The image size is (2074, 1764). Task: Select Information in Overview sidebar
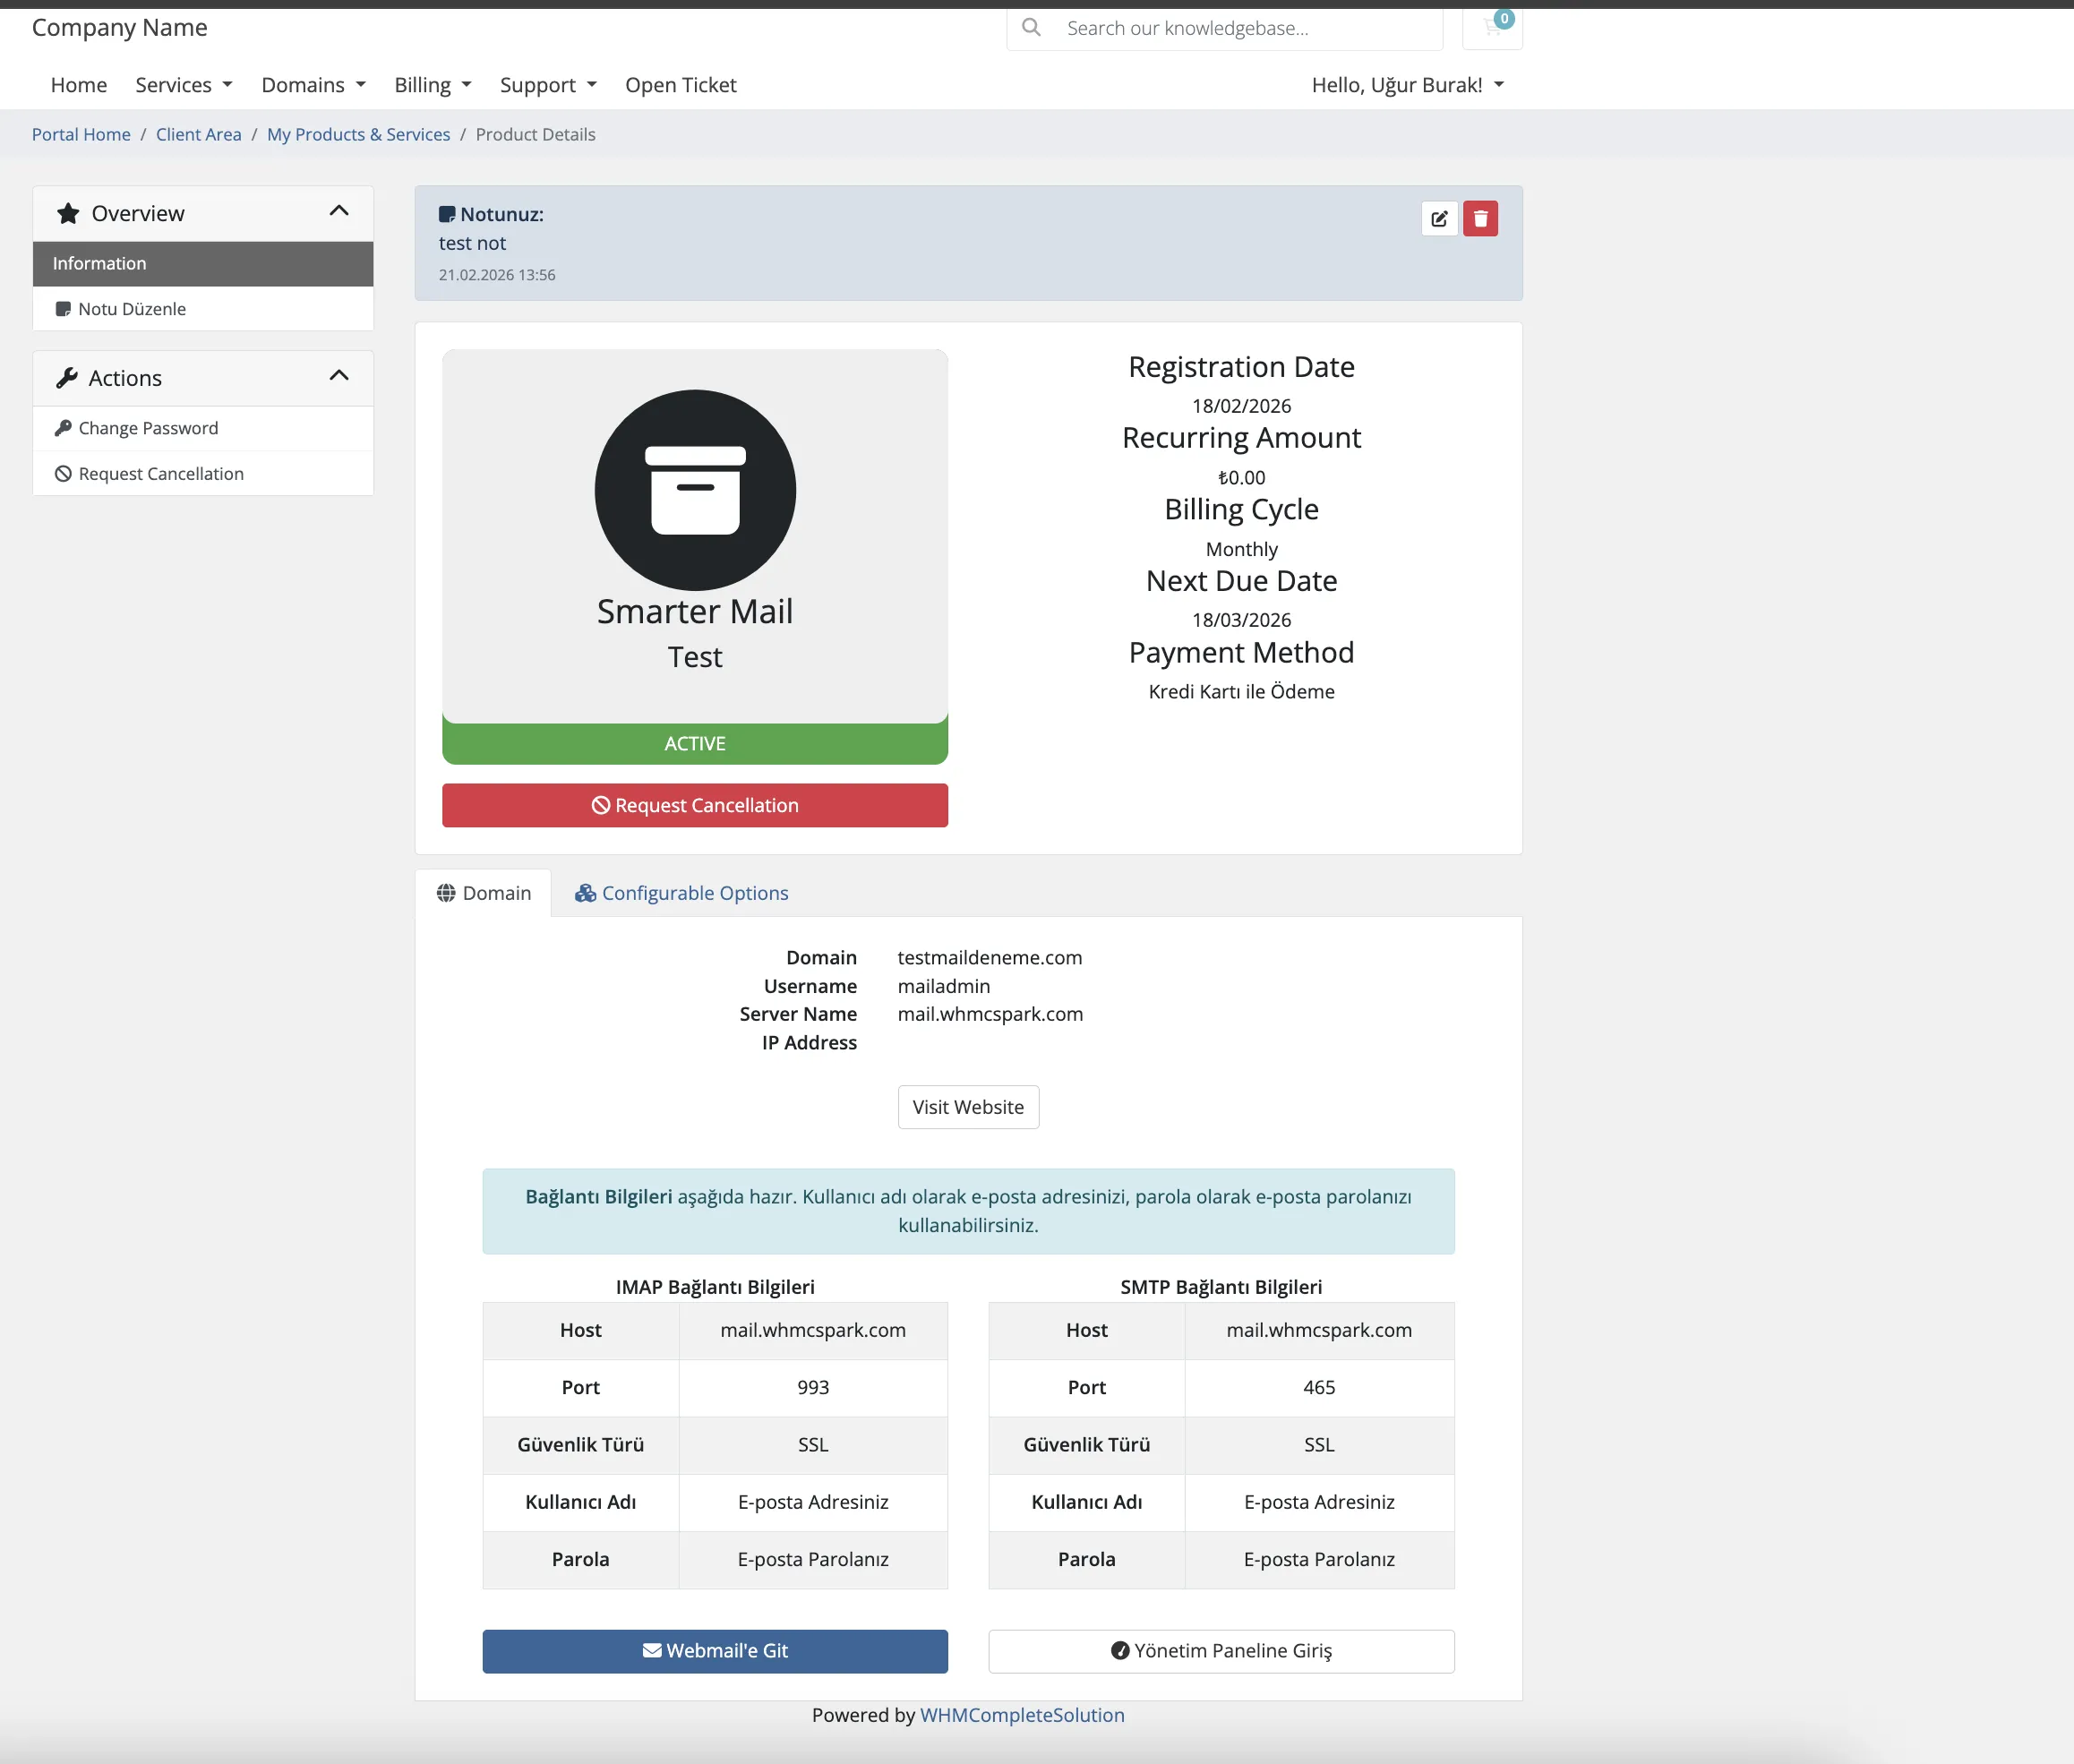[203, 263]
